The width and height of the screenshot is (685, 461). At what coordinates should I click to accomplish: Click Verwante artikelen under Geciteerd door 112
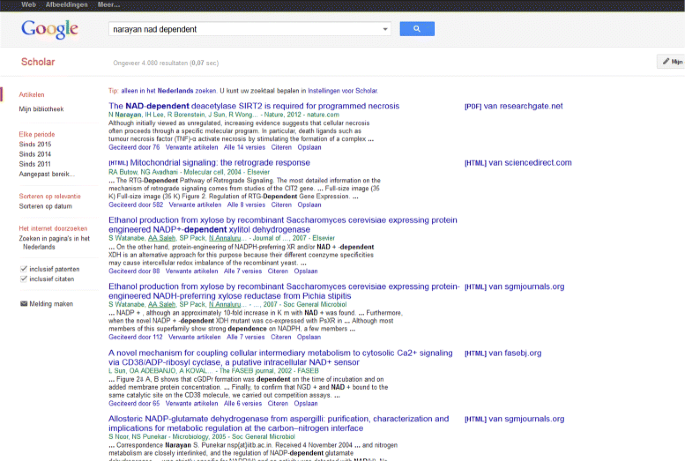tap(194, 337)
